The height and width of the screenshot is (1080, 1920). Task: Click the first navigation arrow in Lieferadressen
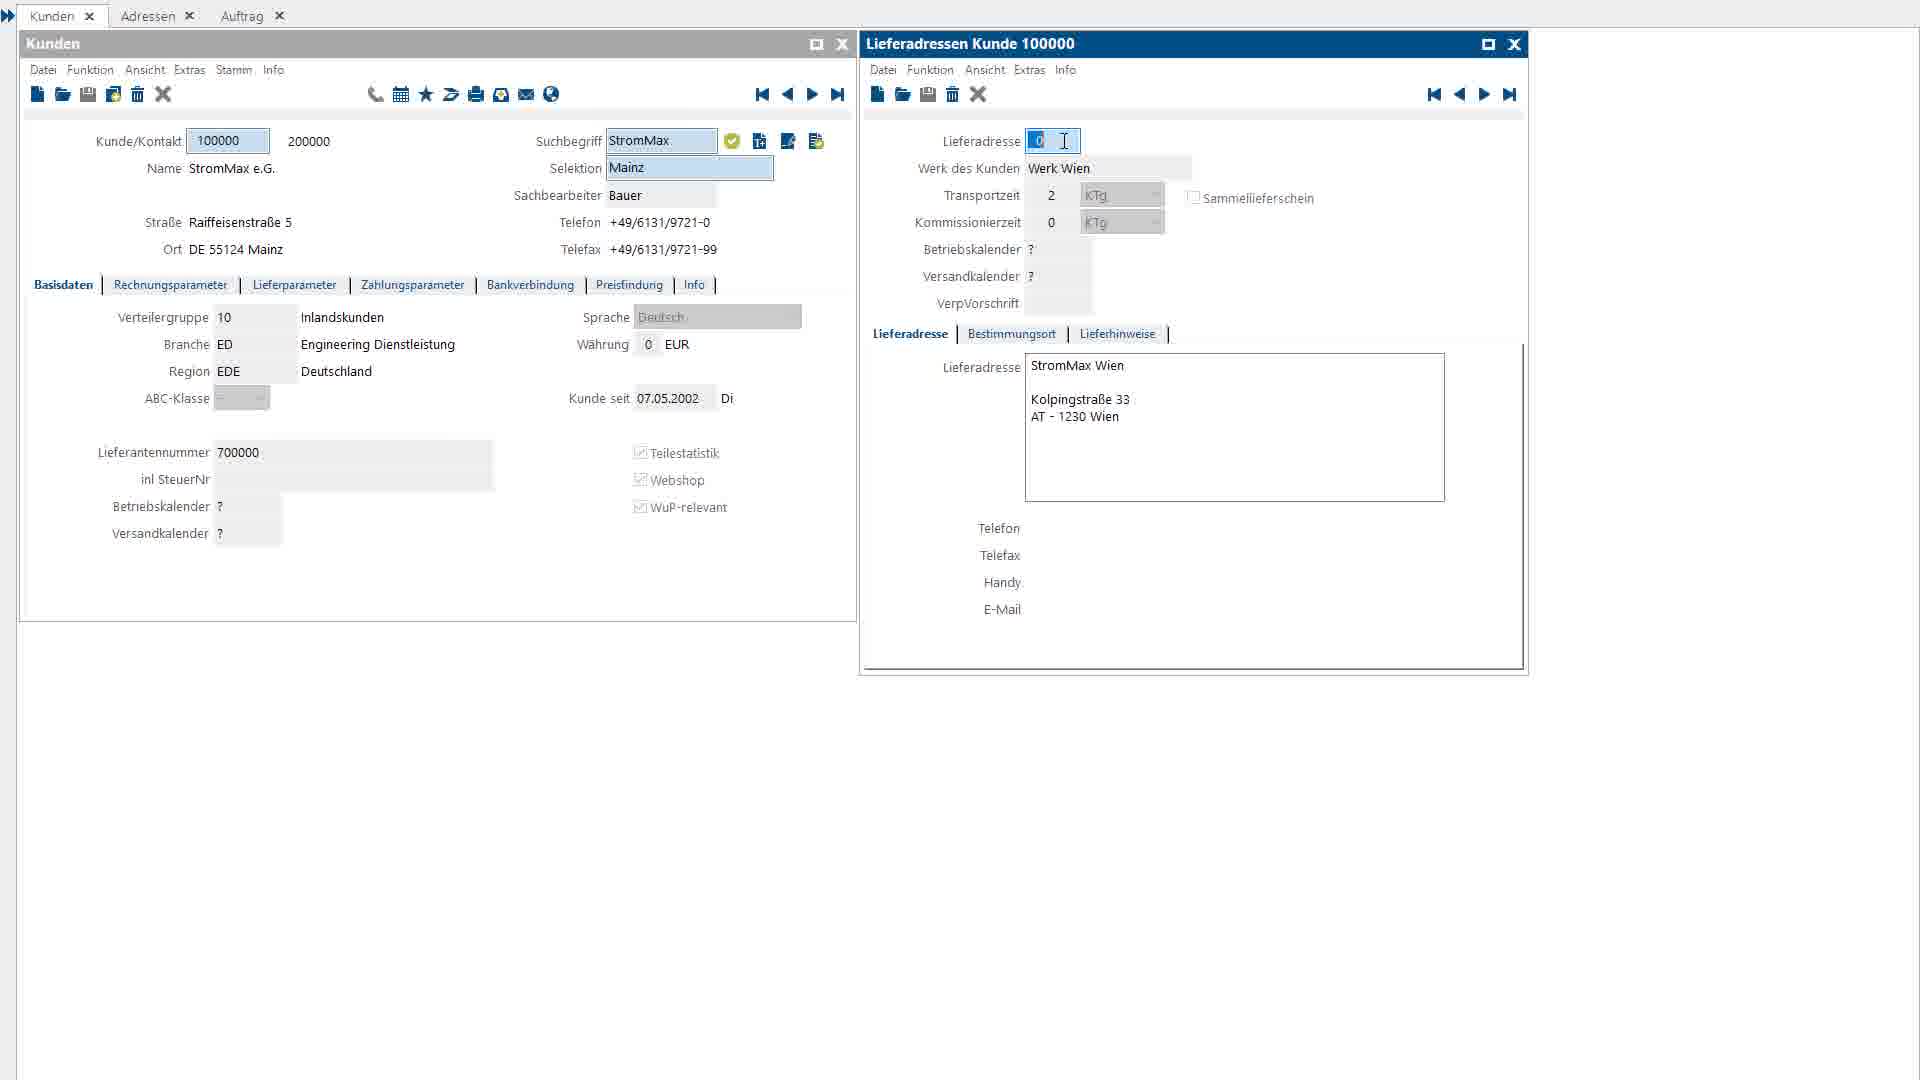point(1433,94)
